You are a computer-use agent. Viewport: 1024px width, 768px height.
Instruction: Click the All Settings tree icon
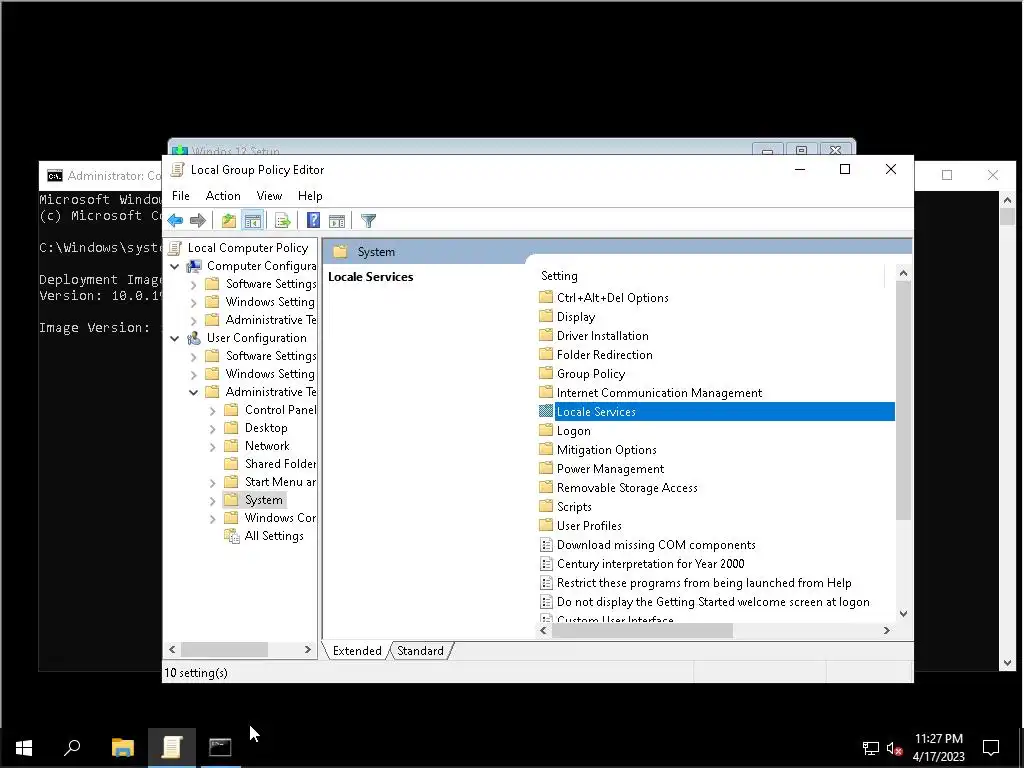pyautogui.click(x=231, y=536)
